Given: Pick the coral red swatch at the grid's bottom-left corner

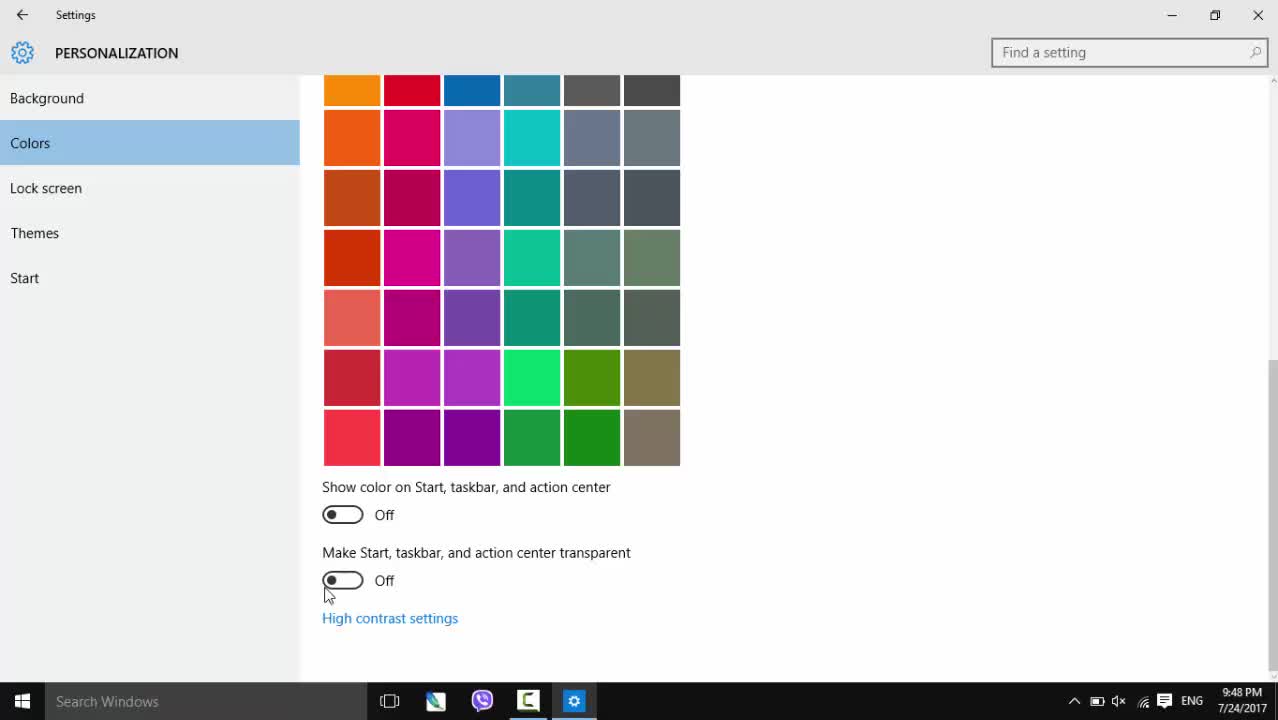Looking at the screenshot, I should 352,438.
